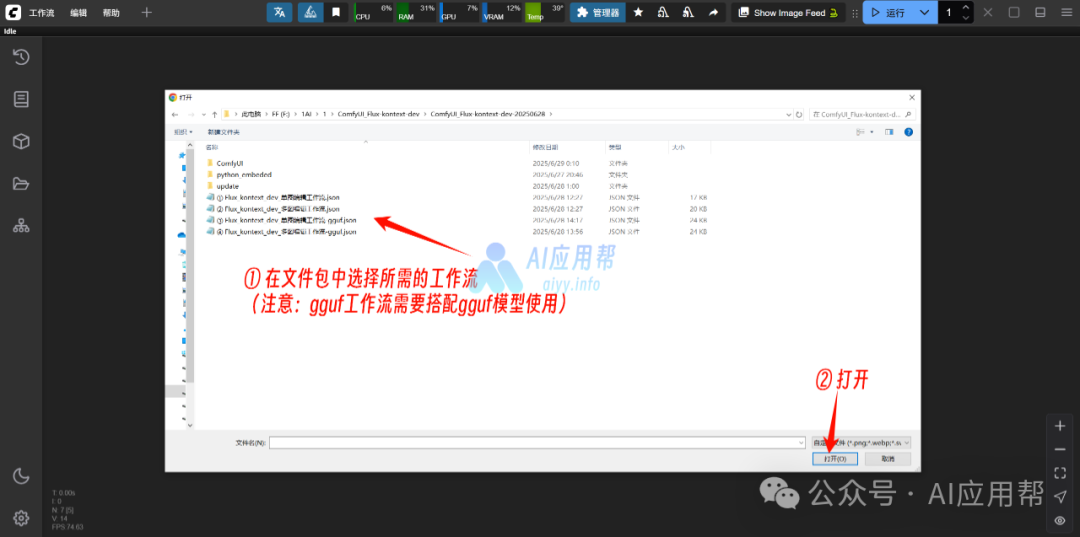Click the Temp monitor indicator
The height and width of the screenshot is (537, 1080).
(x=544, y=12)
